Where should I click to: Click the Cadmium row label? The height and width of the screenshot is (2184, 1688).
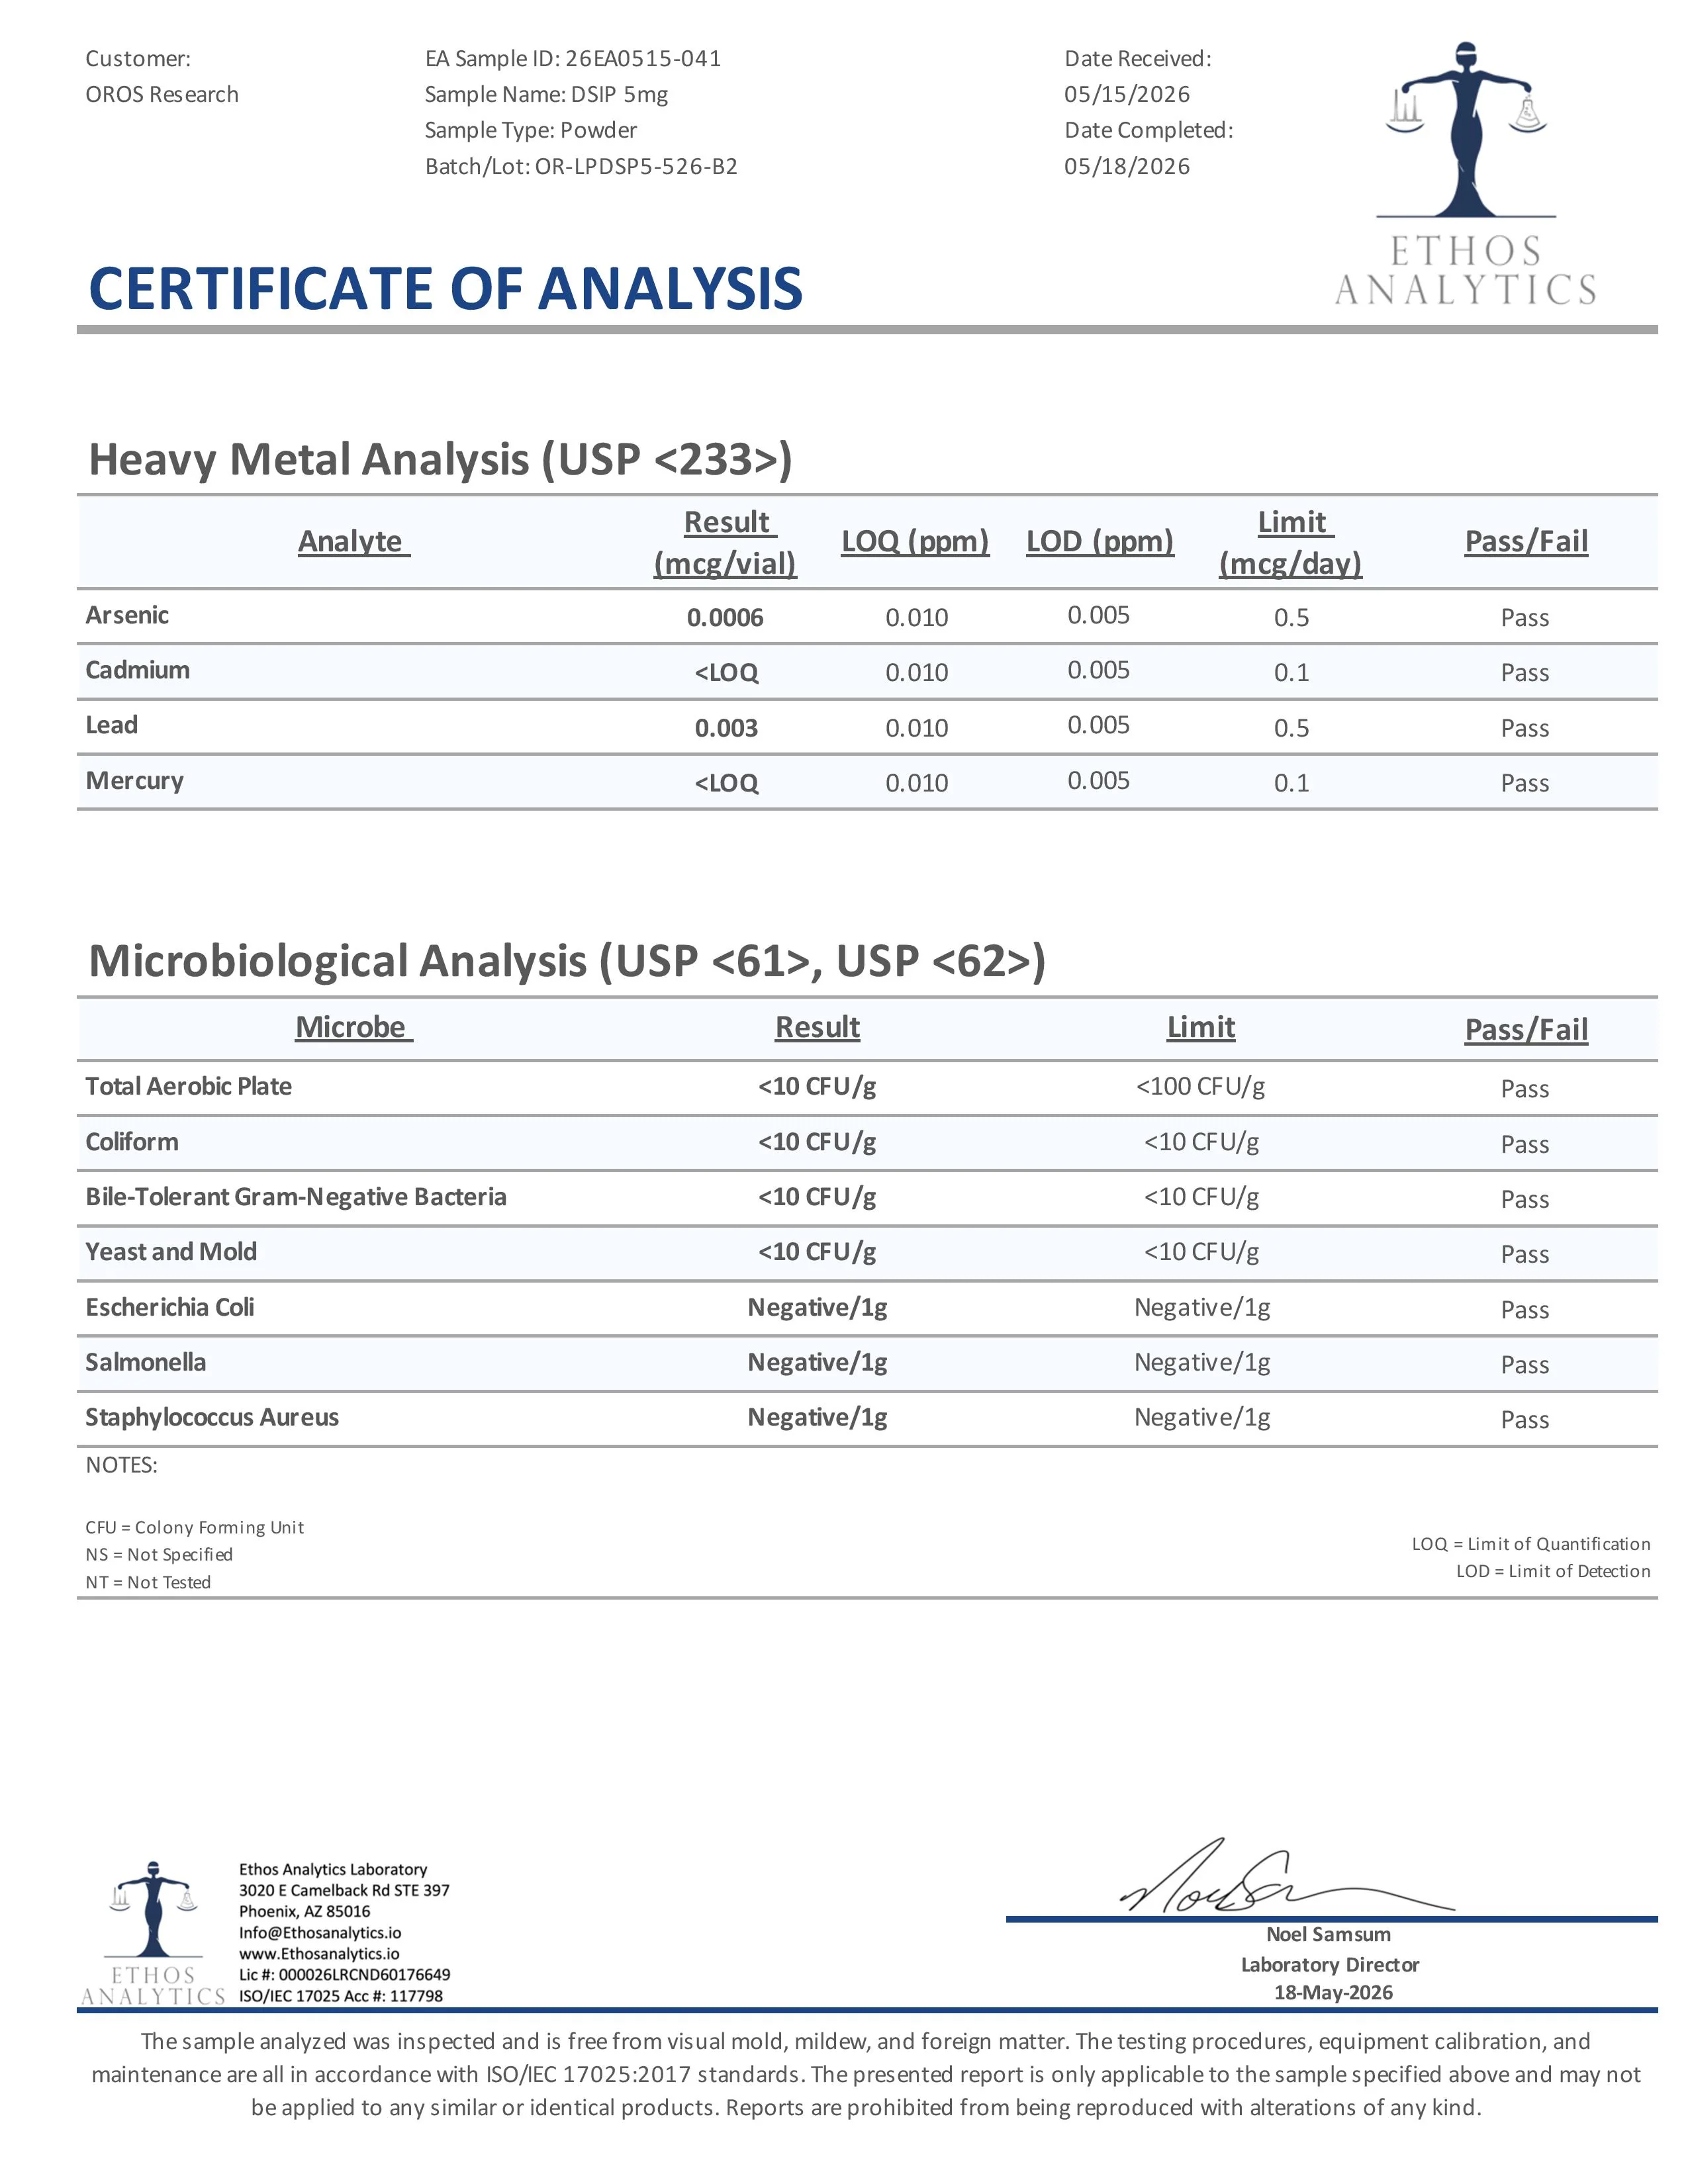137,670
